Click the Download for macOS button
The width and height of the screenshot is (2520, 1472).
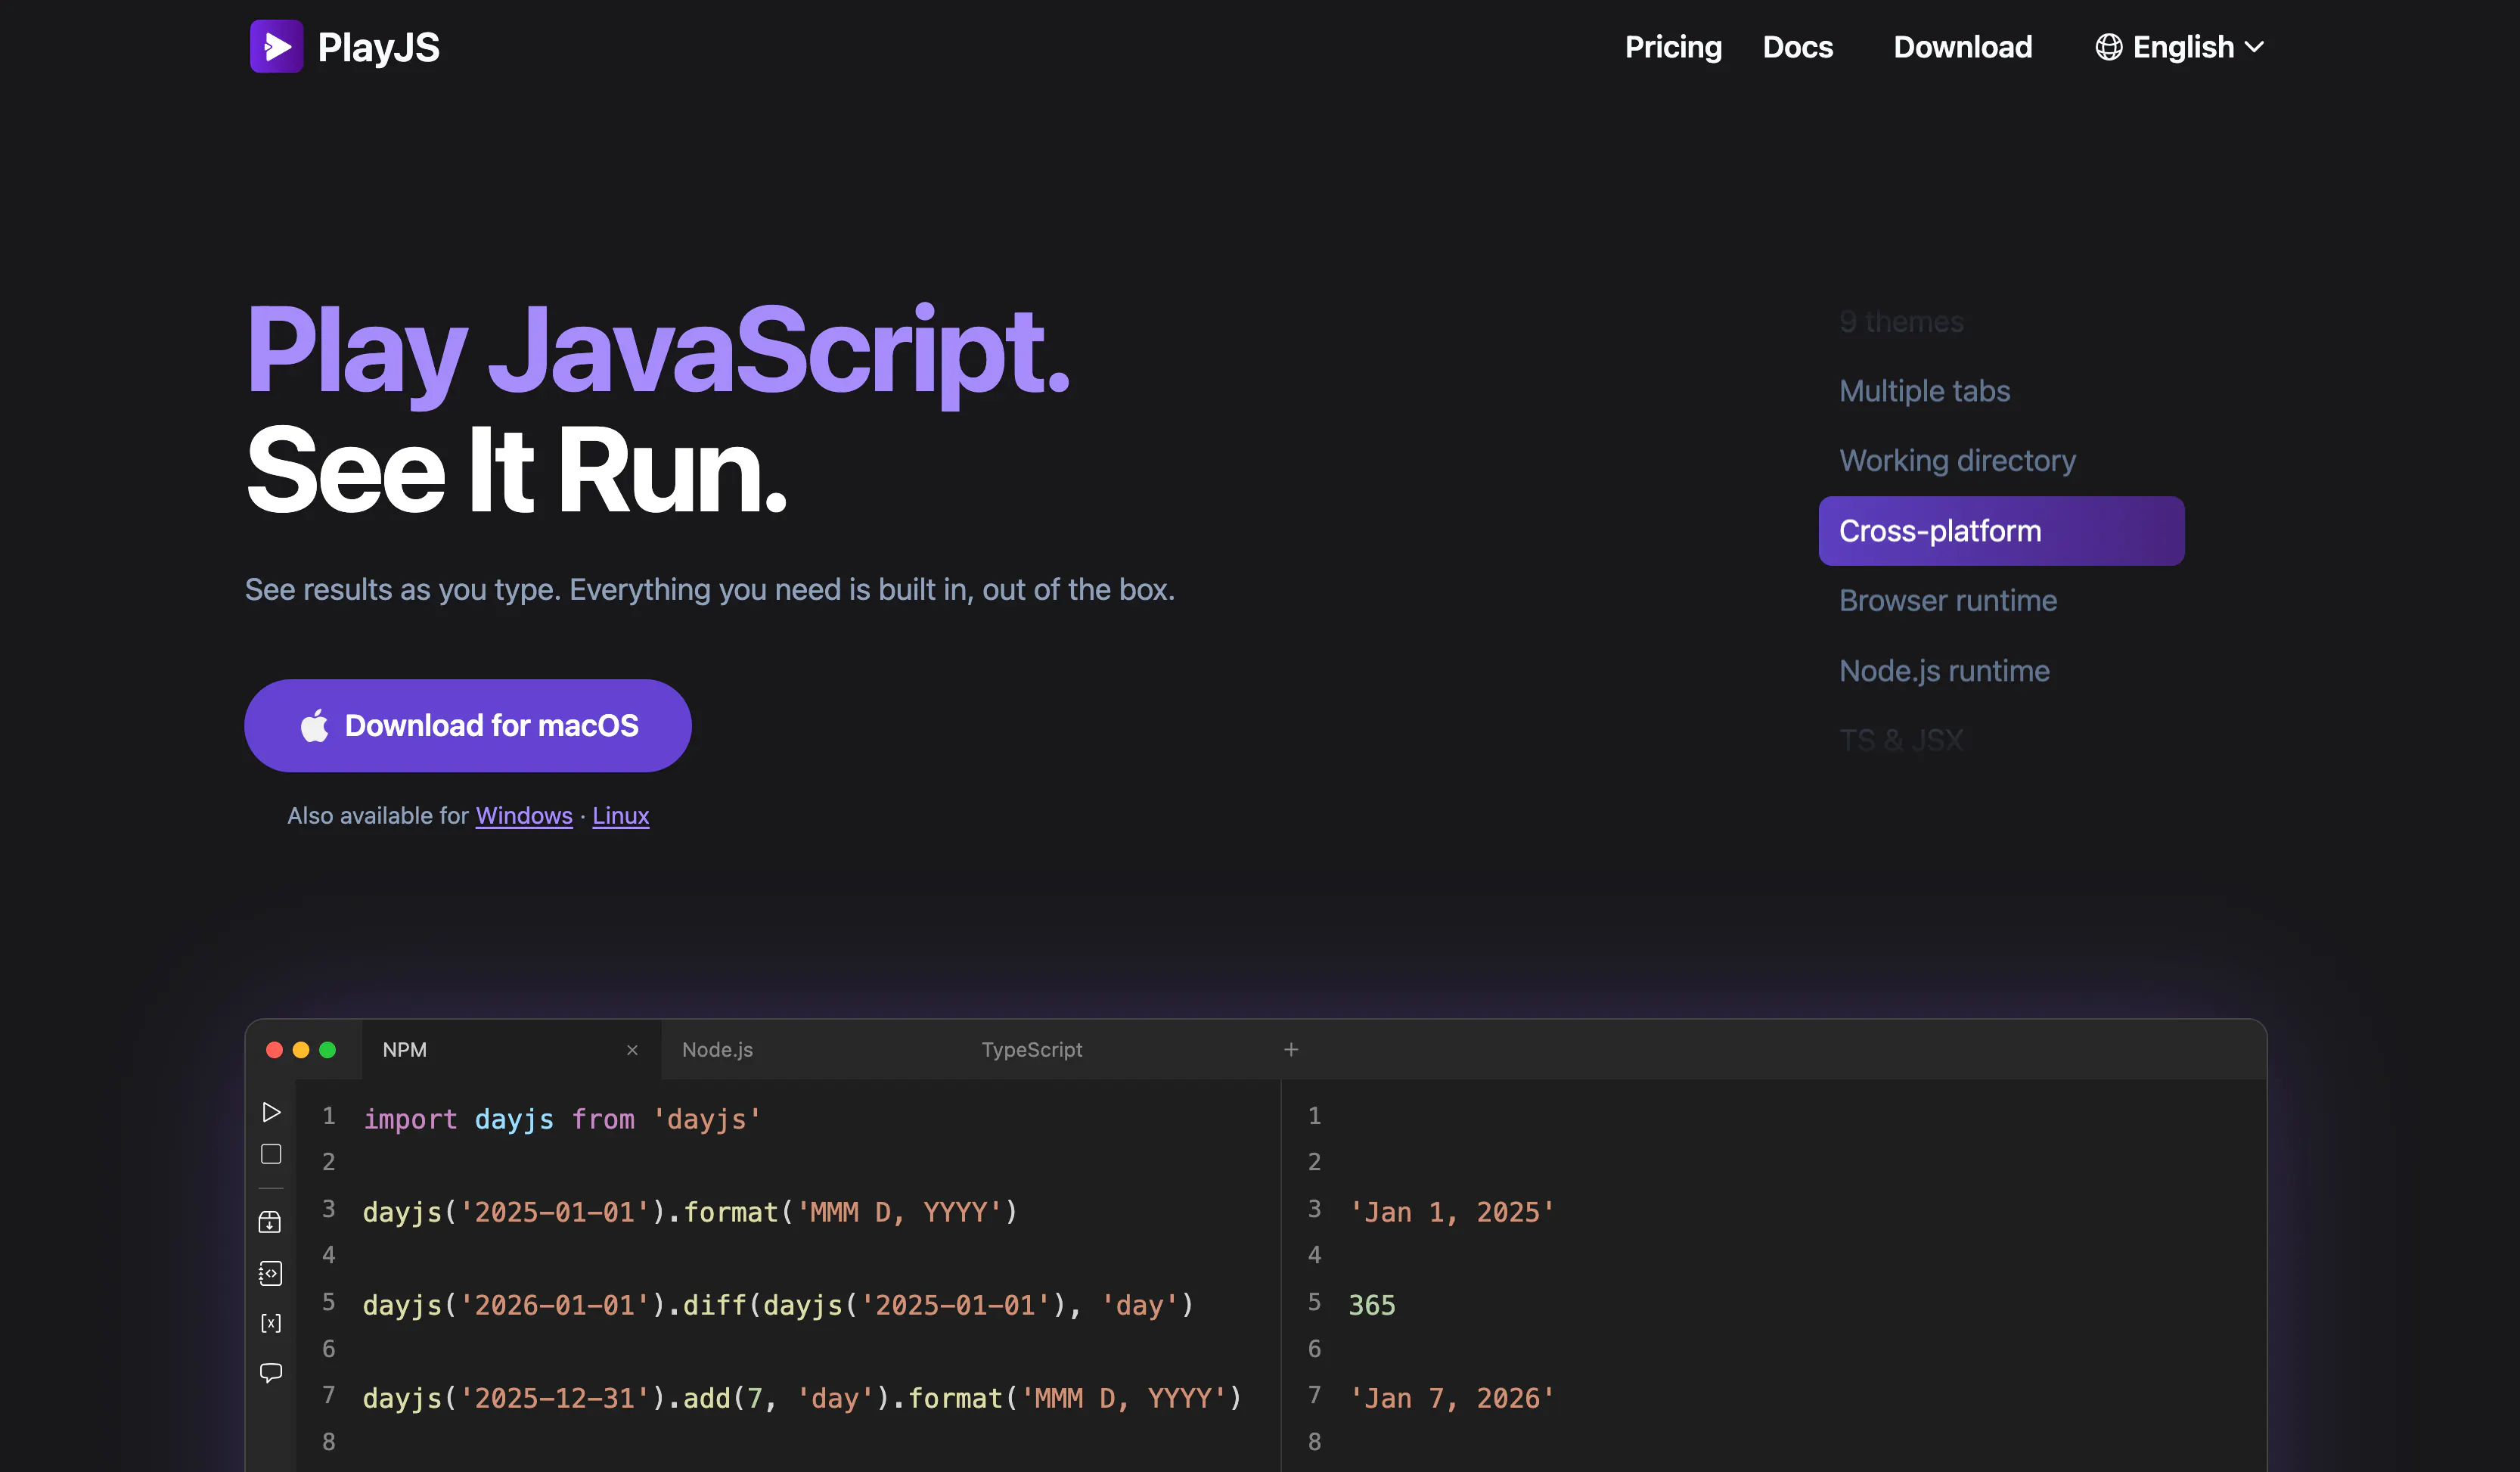(468, 726)
